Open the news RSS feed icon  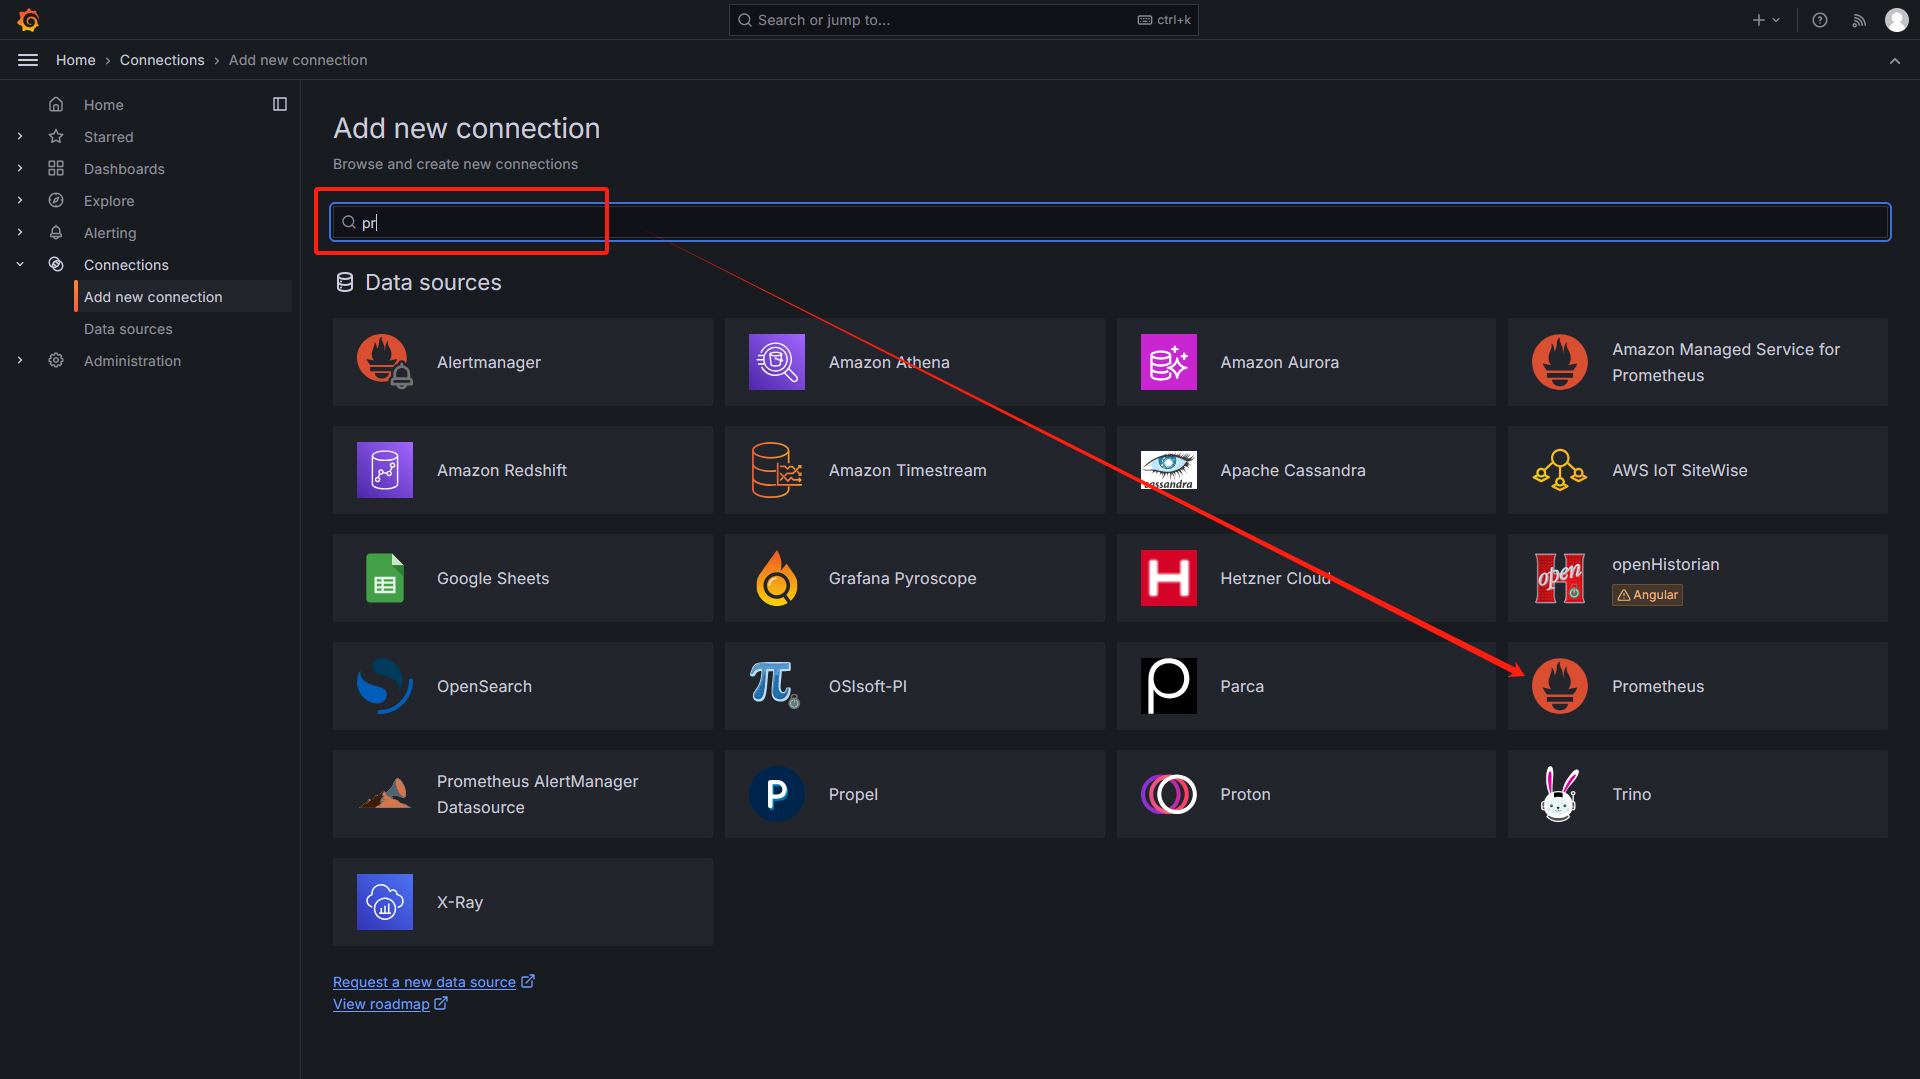coord(1859,20)
